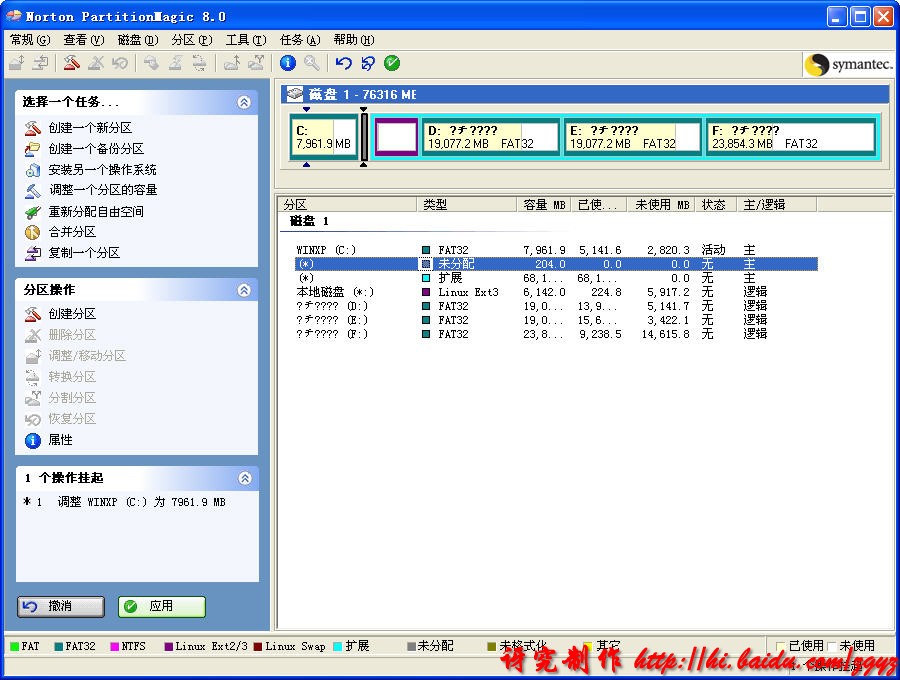900x680 pixels.
Task: Select the Linux Ext3 purple block in disk map
Action: (396, 137)
